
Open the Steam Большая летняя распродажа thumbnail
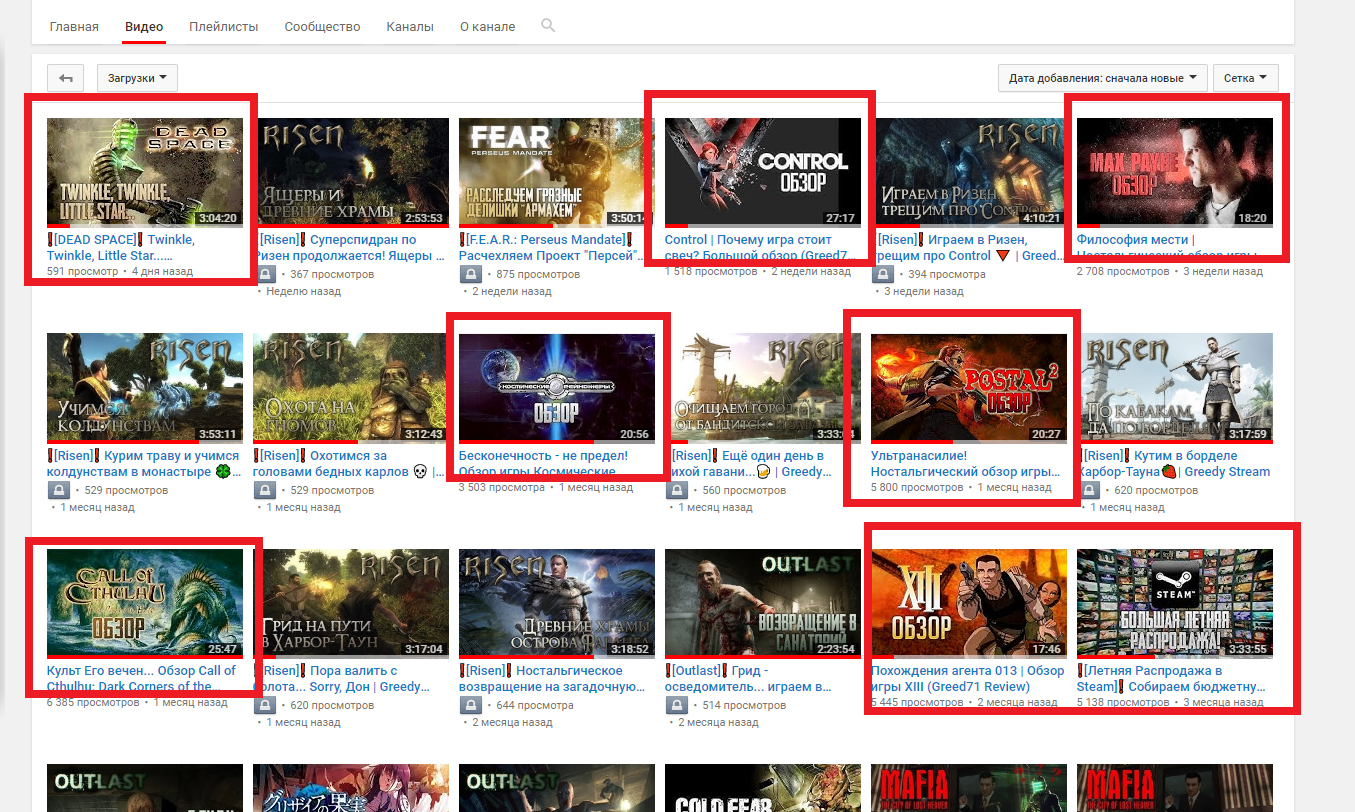[x=1175, y=603]
